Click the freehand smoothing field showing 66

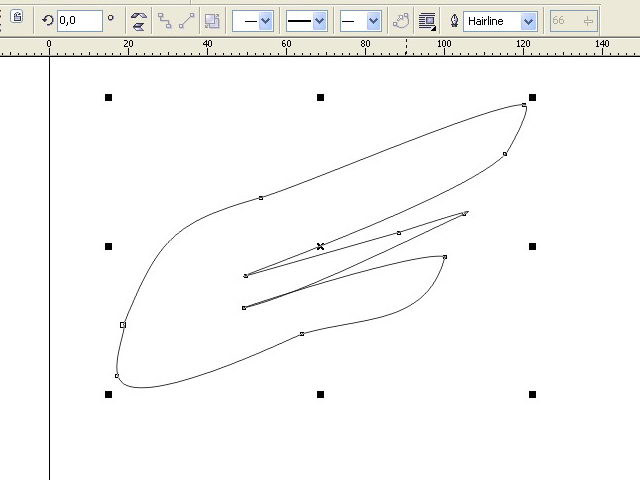[x=563, y=20]
